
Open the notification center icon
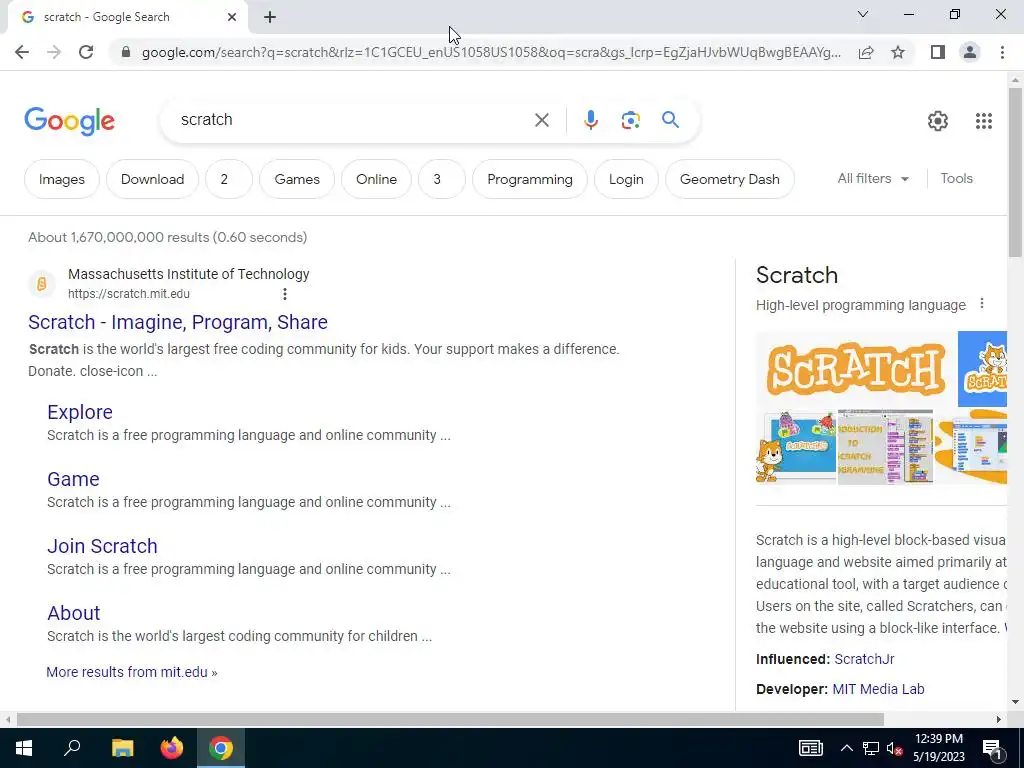[x=992, y=748]
